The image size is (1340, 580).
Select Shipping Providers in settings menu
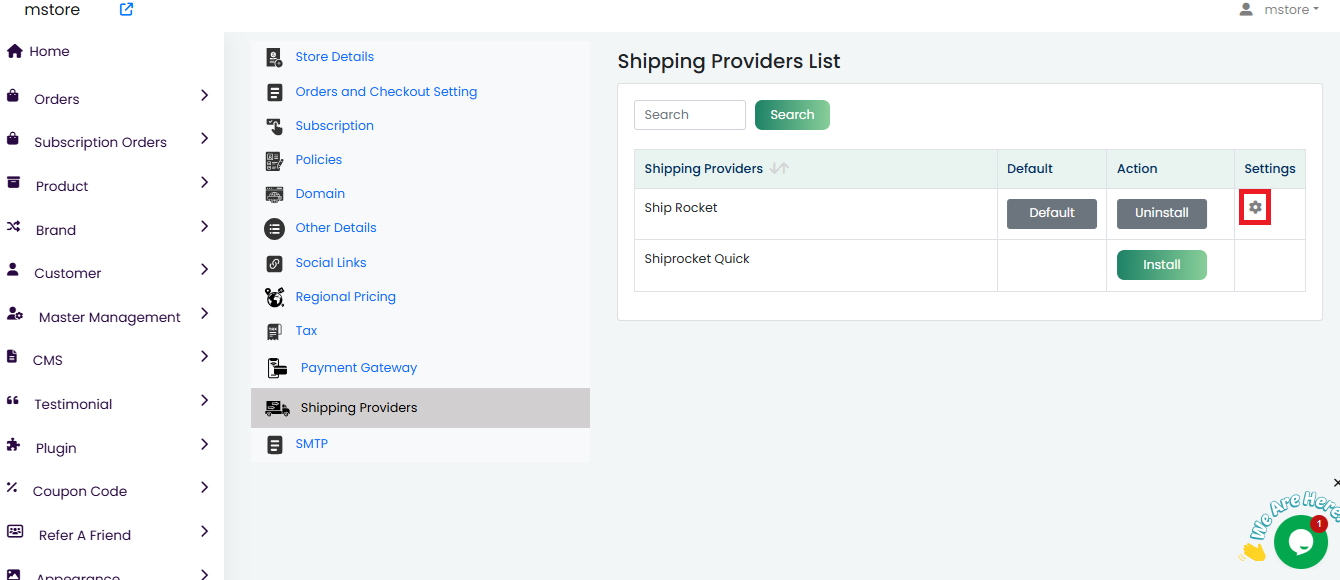[x=358, y=408]
